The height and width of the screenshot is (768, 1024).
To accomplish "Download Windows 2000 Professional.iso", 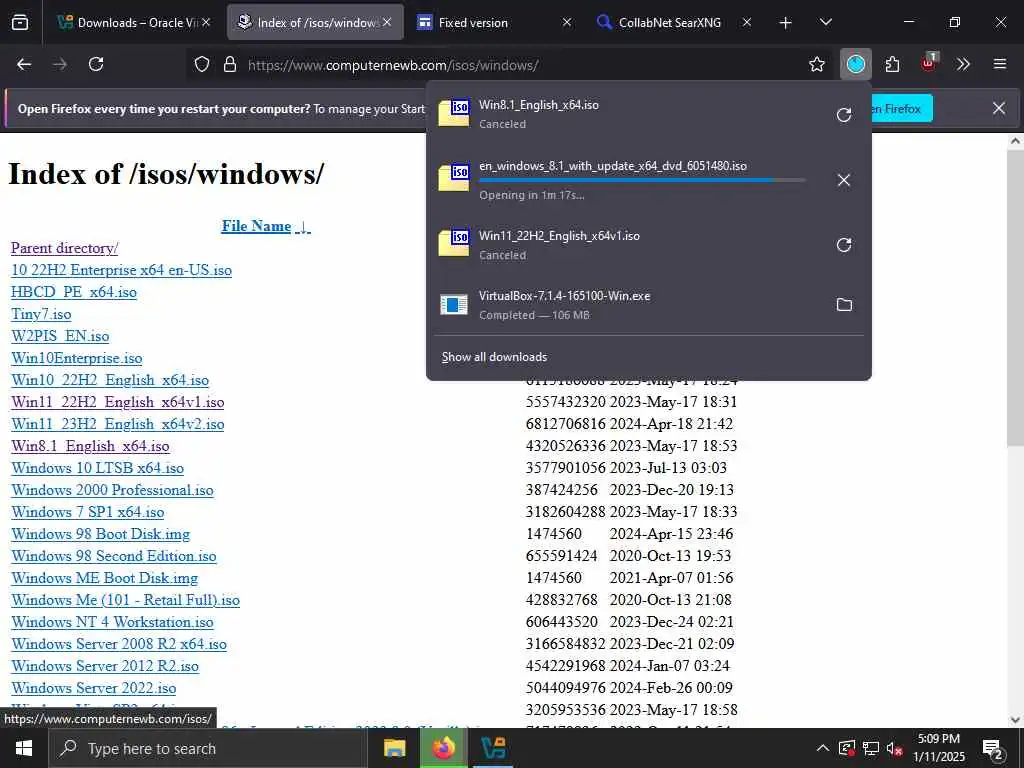I will pyautogui.click(x=112, y=490).
